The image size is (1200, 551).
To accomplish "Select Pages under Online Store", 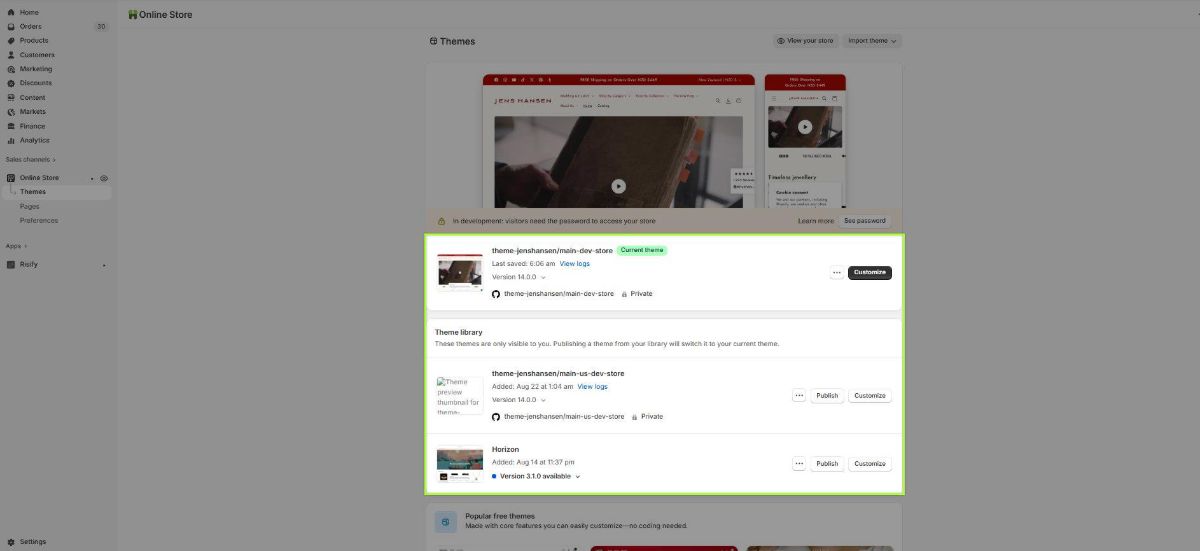I will pyautogui.click(x=30, y=206).
